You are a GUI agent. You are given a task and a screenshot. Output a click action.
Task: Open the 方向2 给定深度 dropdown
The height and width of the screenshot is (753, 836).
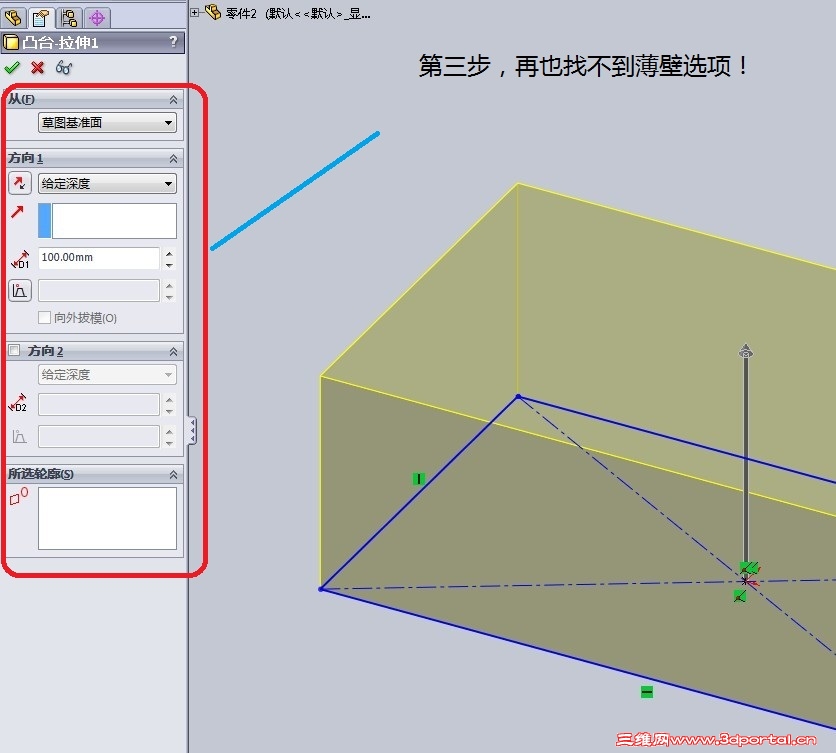click(x=107, y=374)
